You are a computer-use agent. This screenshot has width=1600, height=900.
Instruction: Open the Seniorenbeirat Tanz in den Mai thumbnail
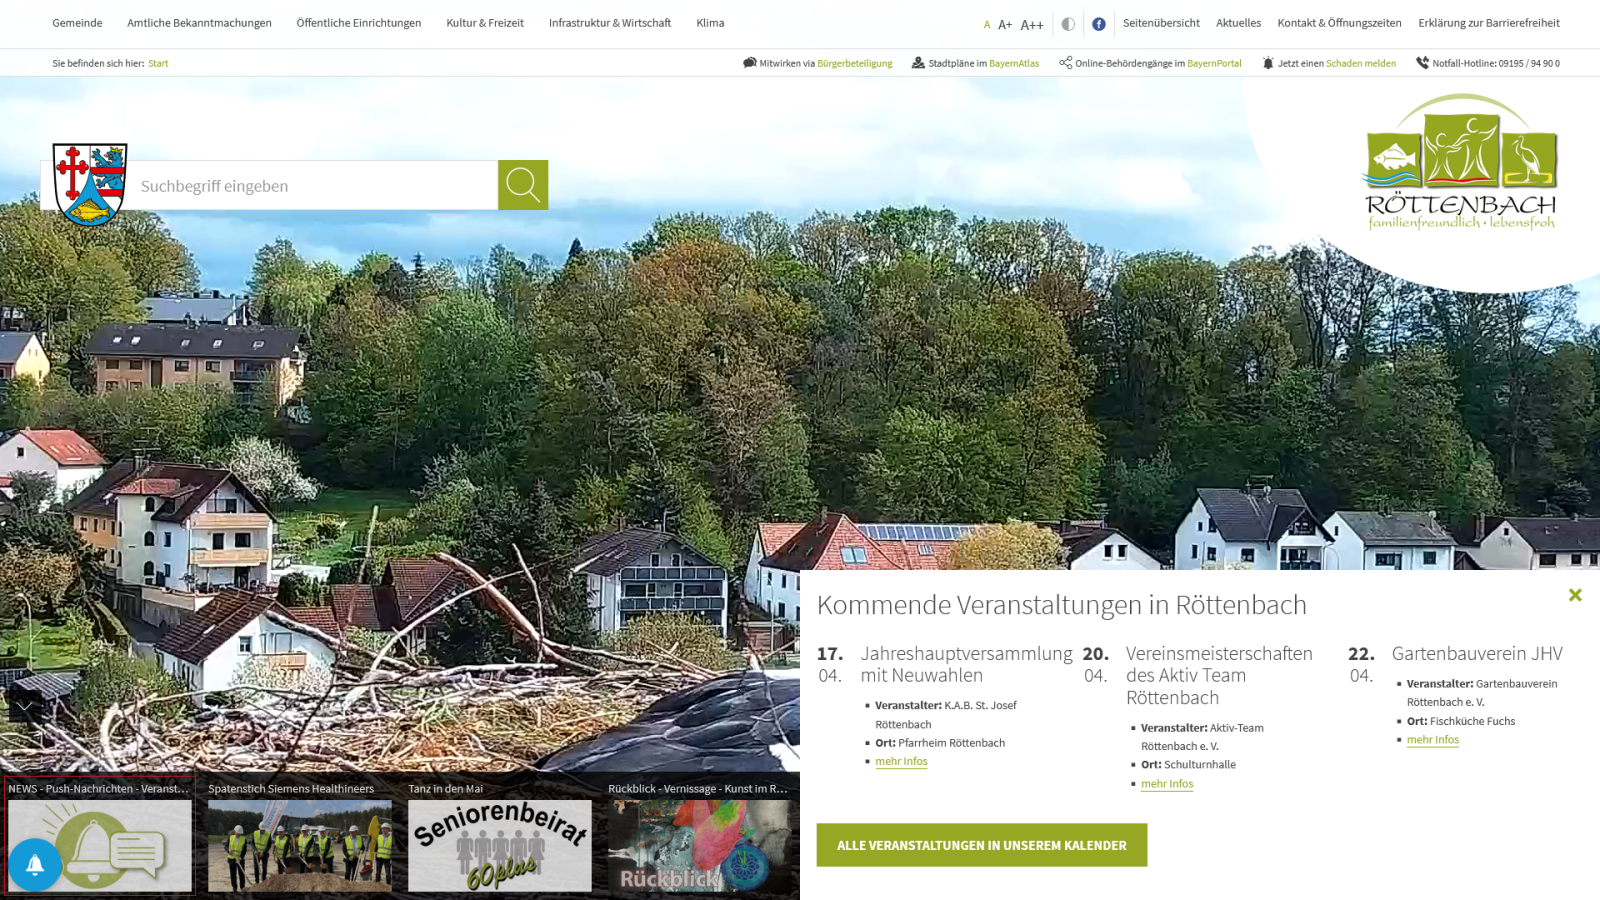coord(499,845)
